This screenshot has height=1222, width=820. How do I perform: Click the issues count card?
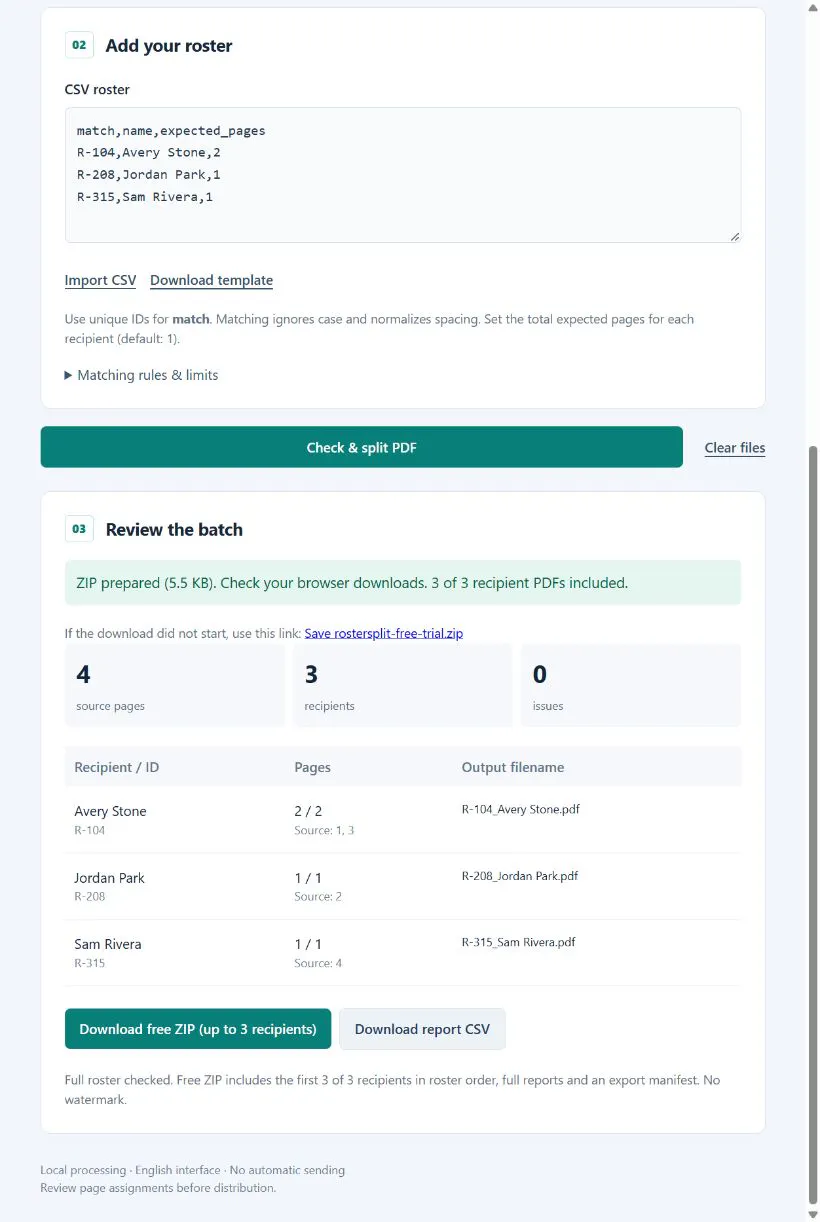(x=631, y=685)
